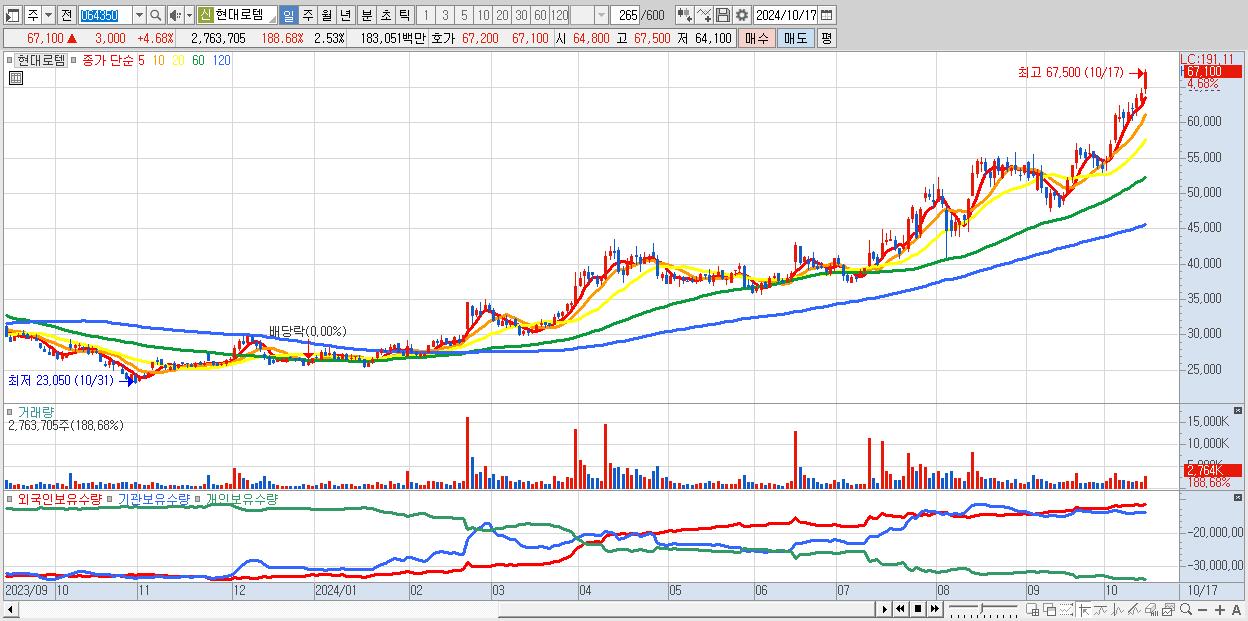Rewind the chart replay
This screenshot has height=621, width=1248.
coord(900,609)
